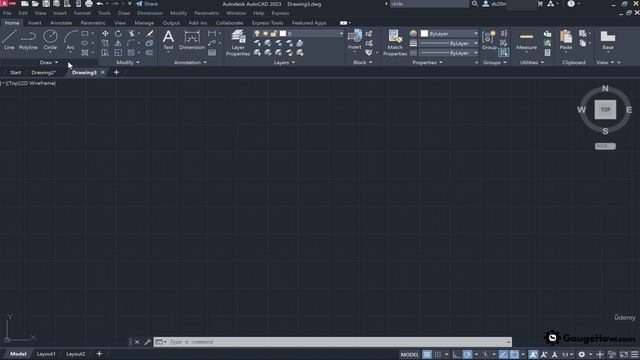This screenshot has height=360, width=640.
Task: Toggle Group selection on/off icon
Action: pyautogui.click(x=504, y=52)
